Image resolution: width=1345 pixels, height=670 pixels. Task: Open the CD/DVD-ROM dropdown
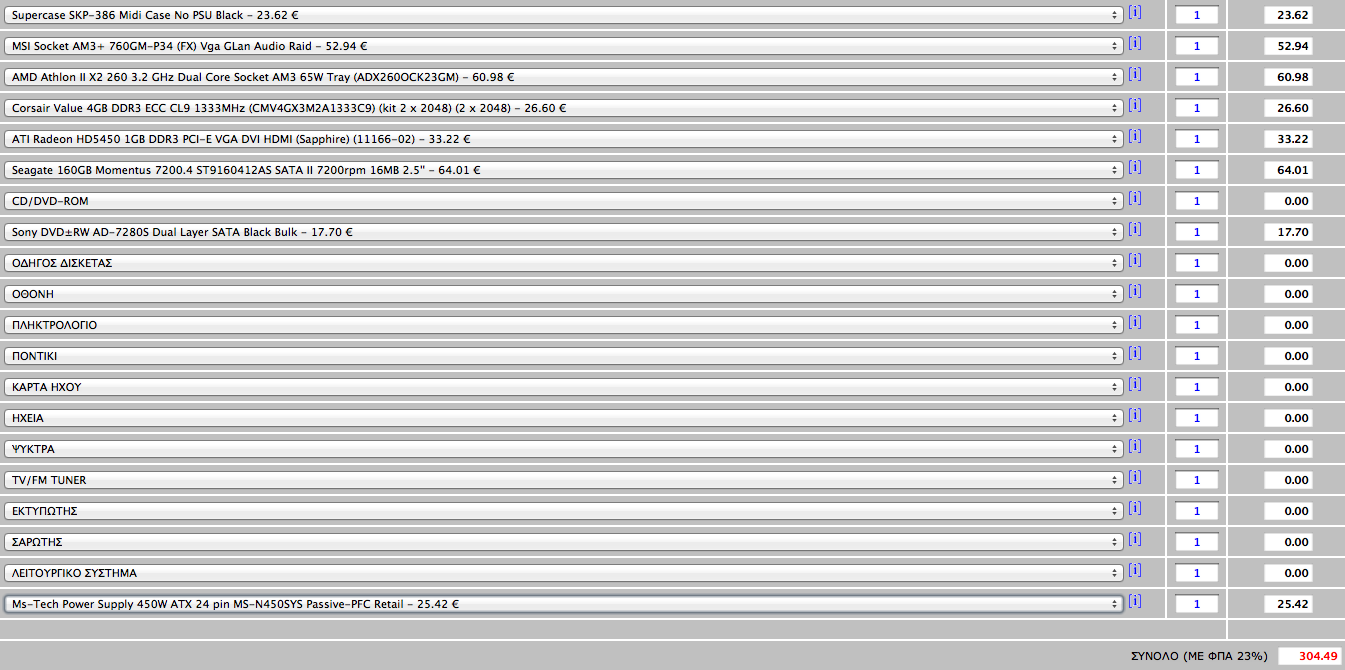click(x=564, y=201)
